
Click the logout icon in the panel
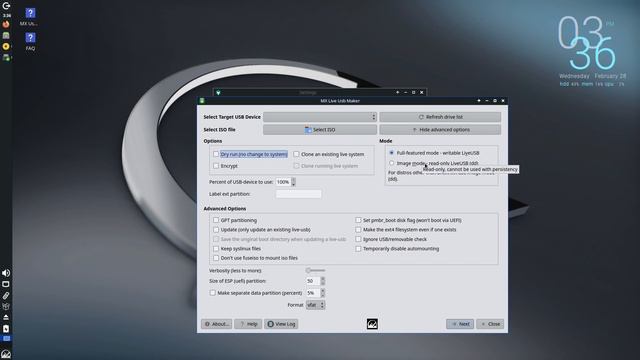(6, 6)
